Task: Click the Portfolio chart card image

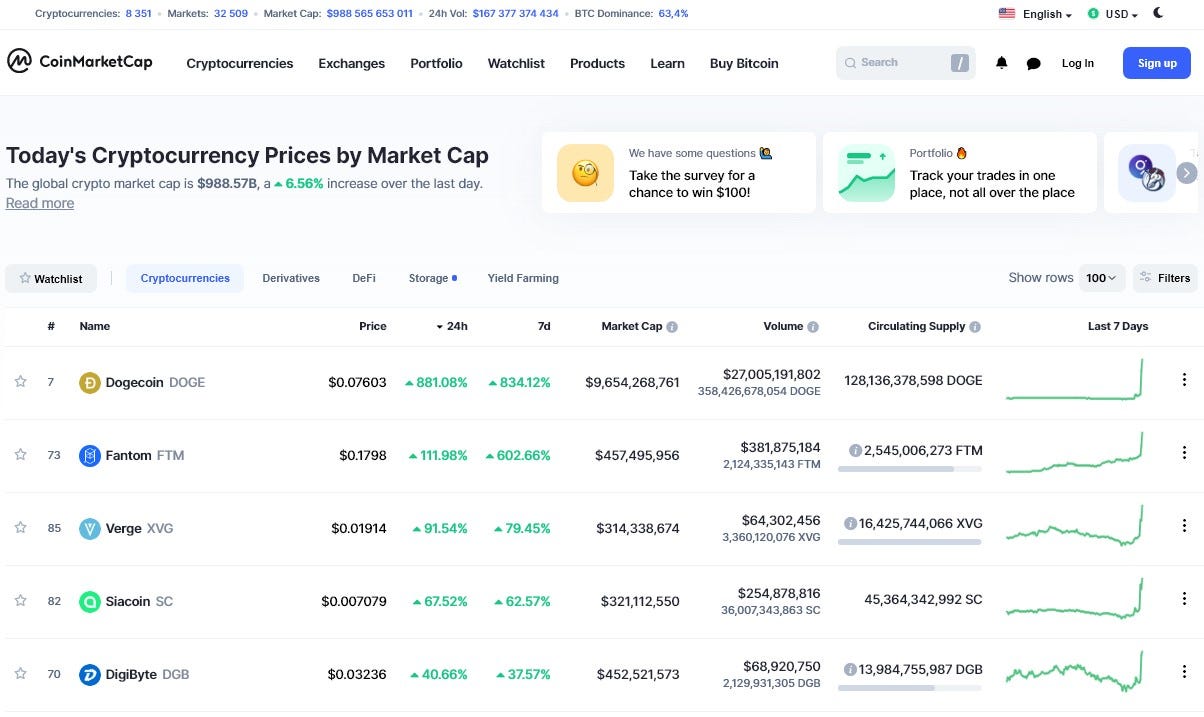Action: (x=866, y=173)
